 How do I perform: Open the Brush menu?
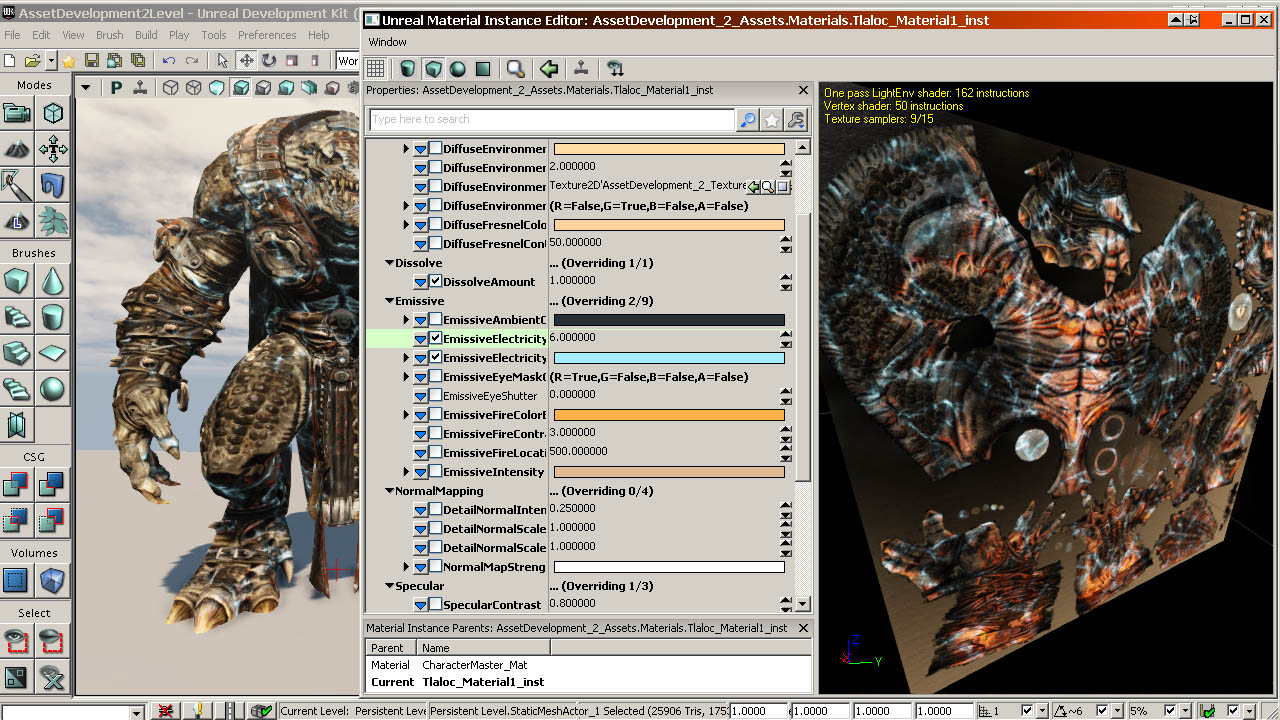110,35
